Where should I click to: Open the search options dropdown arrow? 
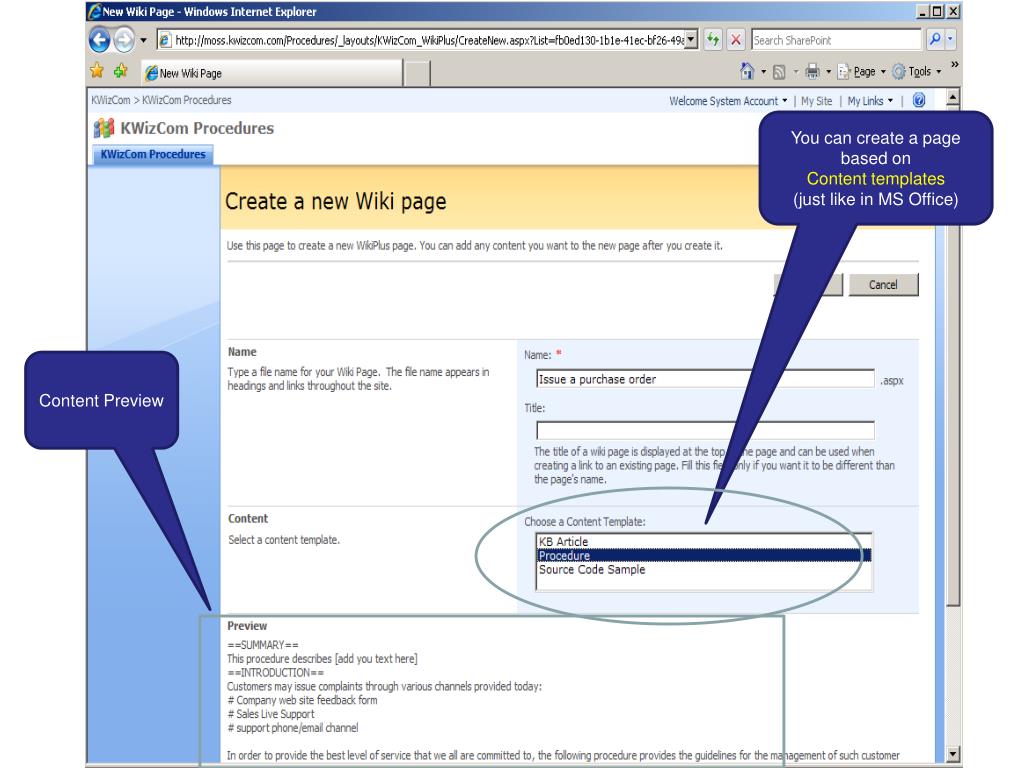point(951,40)
